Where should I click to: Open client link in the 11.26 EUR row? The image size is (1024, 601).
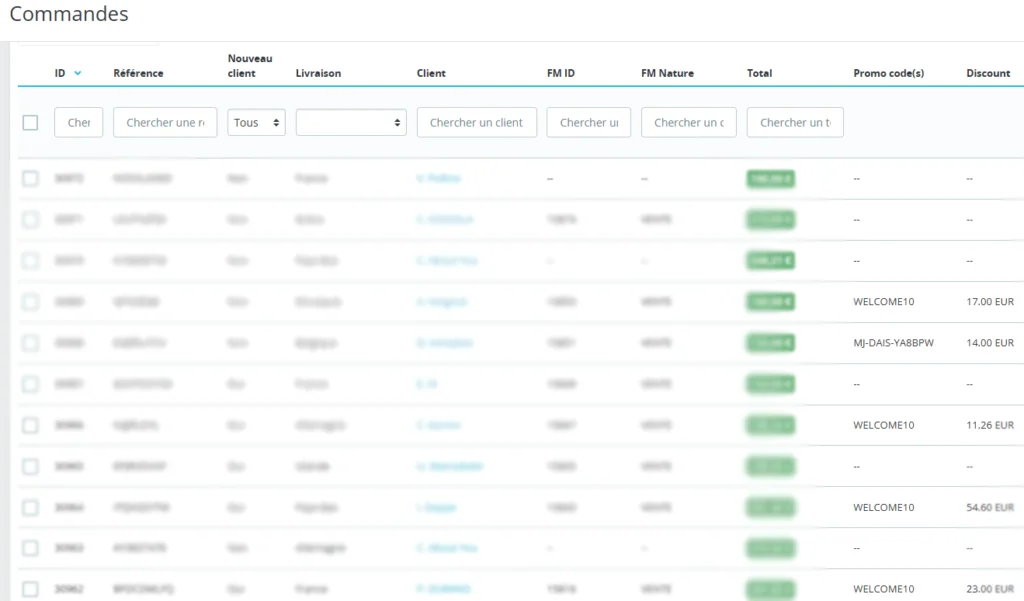438,425
